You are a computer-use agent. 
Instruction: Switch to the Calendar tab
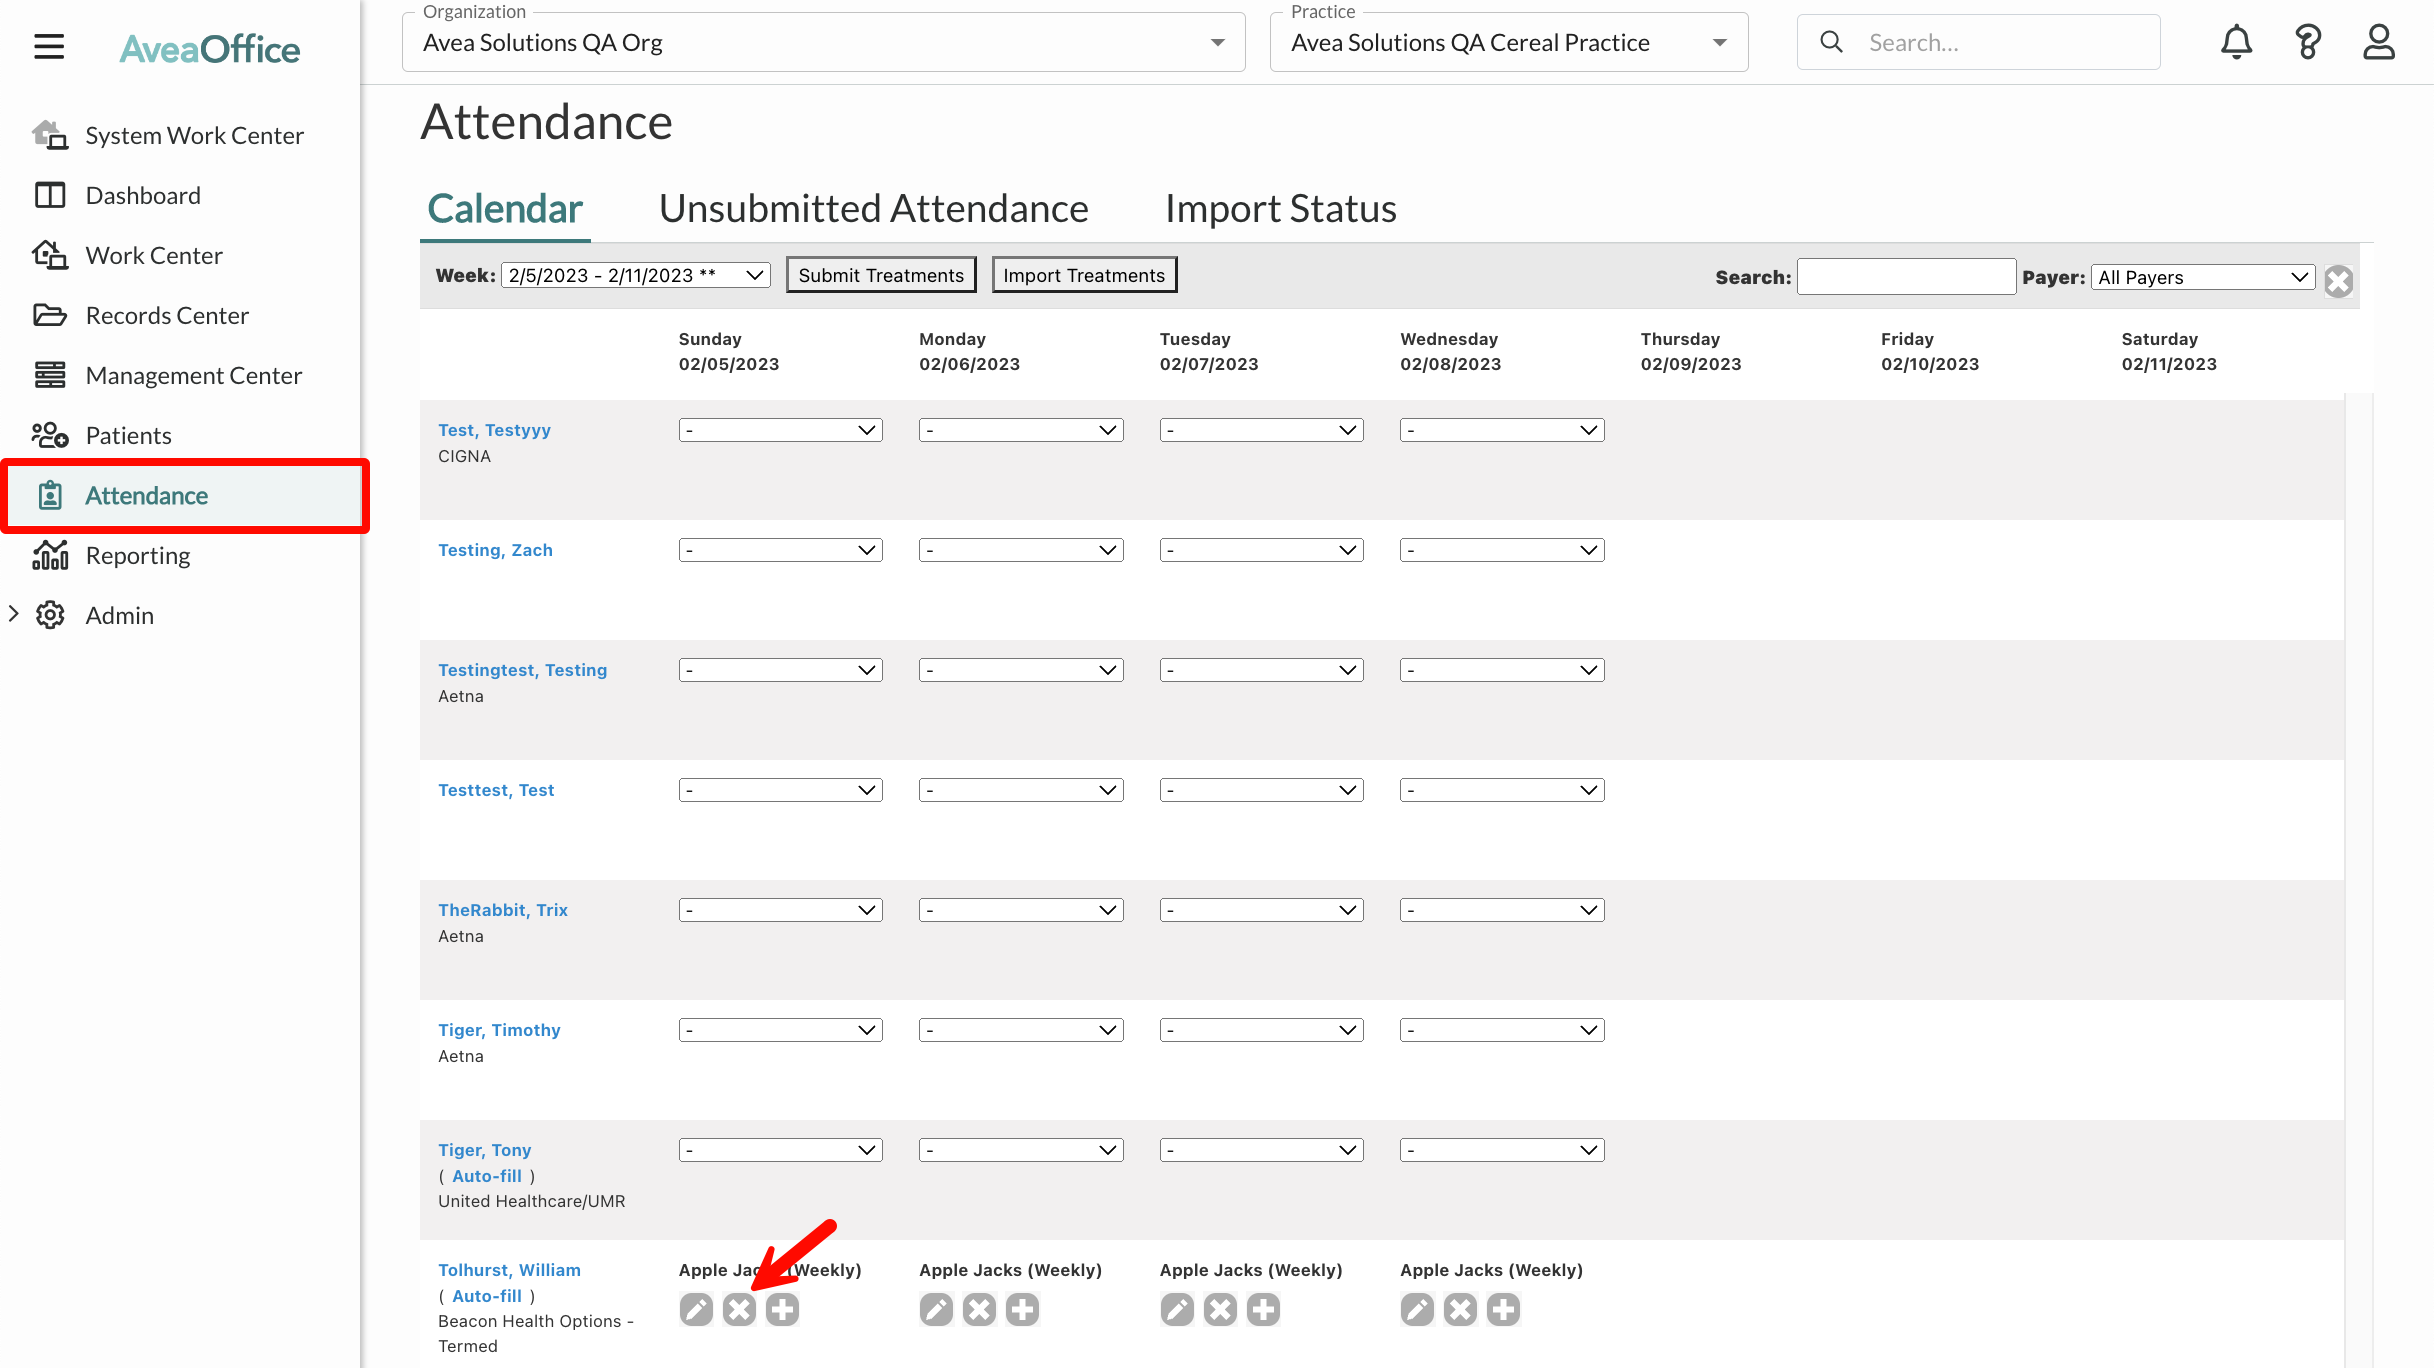pyautogui.click(x=505, y=209)
